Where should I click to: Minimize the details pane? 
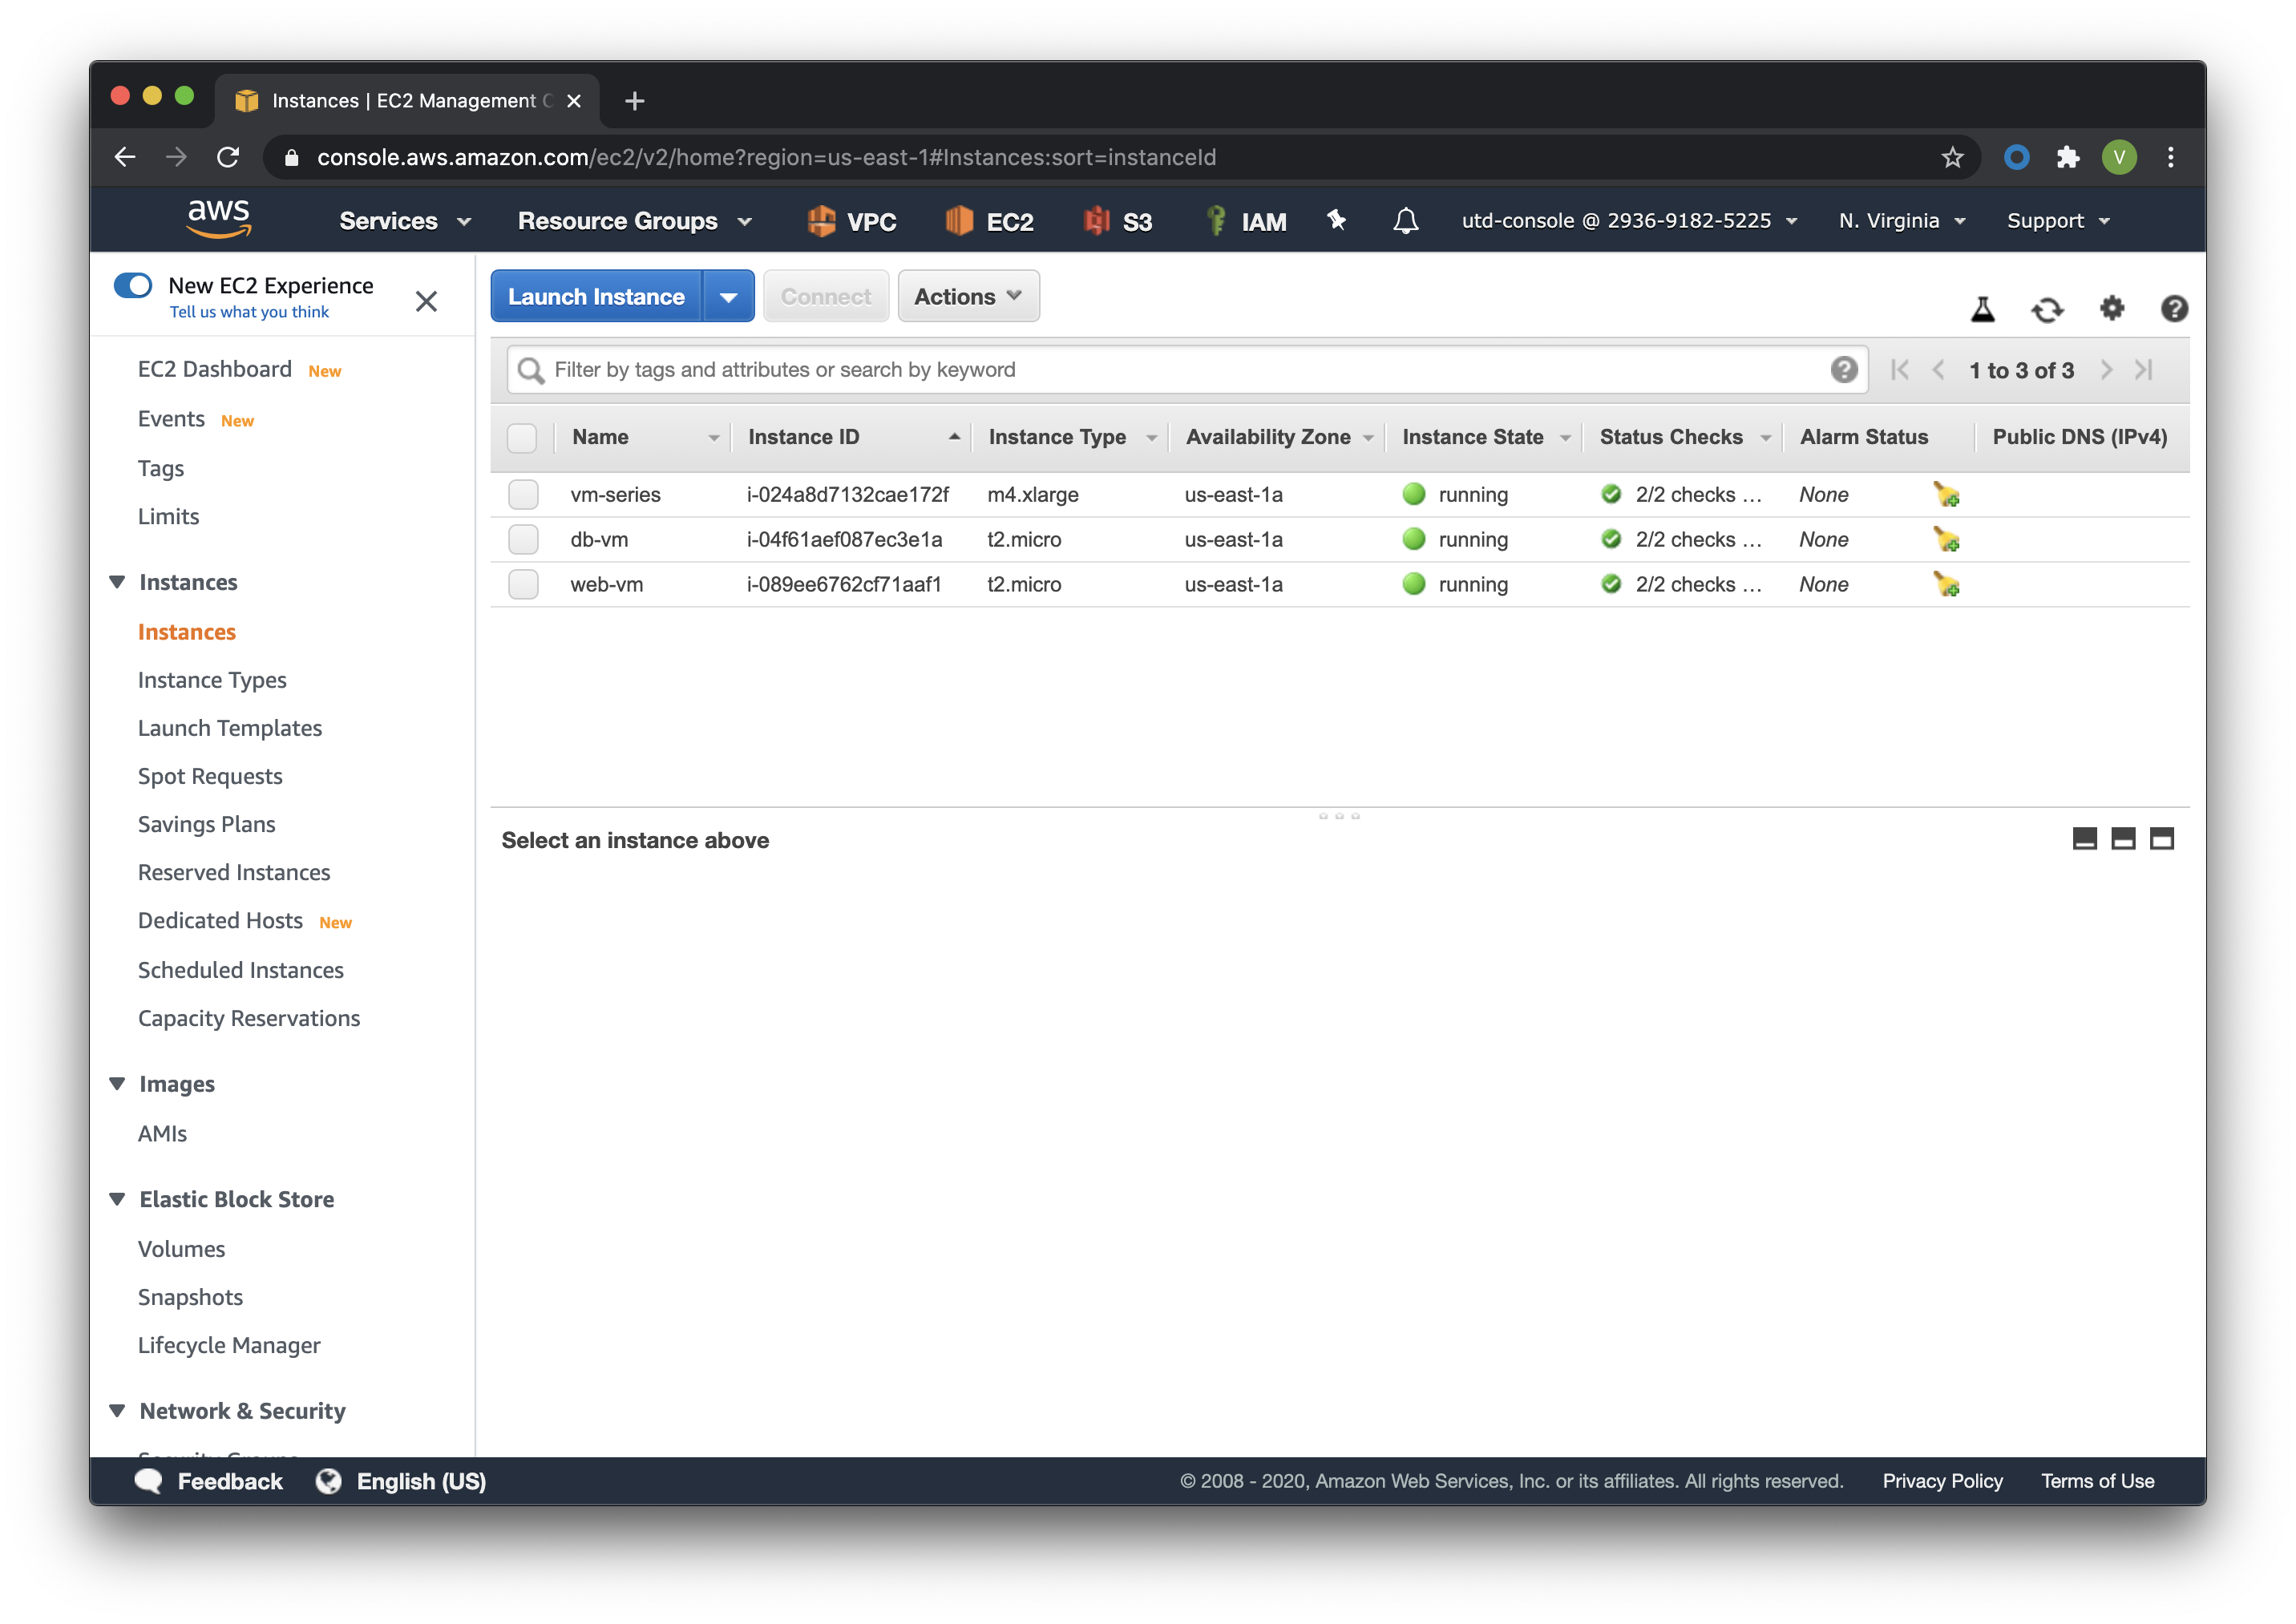(x=2084, y=838)
